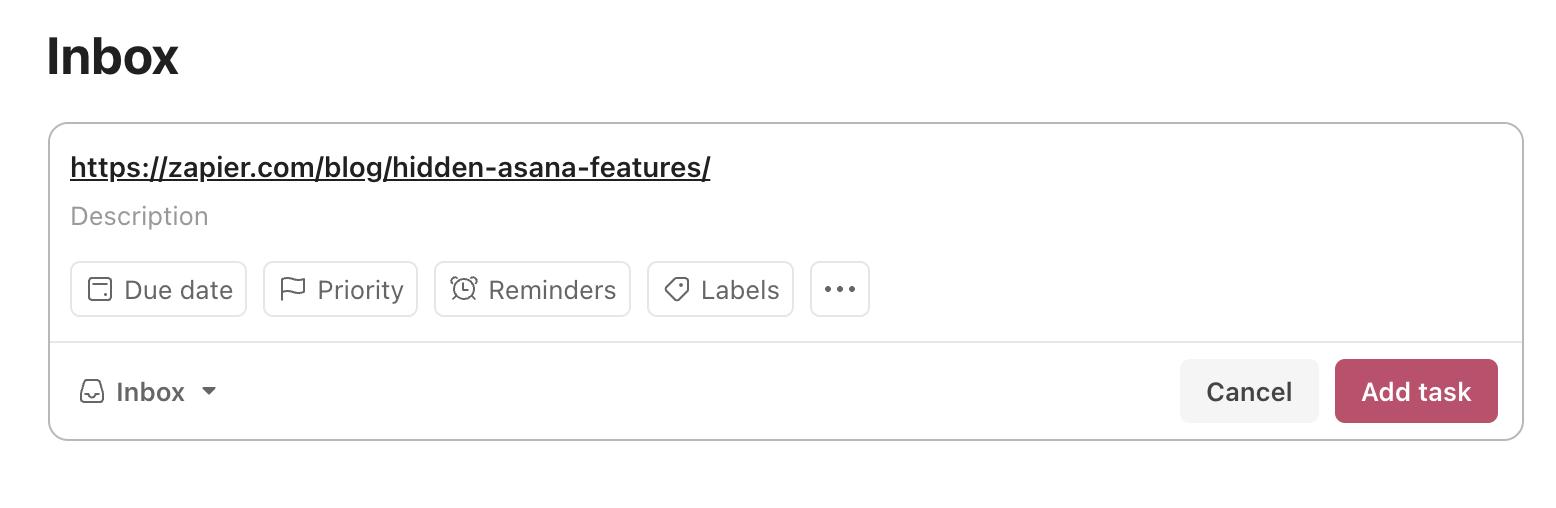Image resolution: width=1556 pixels, height=508 pixels.
Task: Click the inbox tray icon in footer
Action: point(92,391)
